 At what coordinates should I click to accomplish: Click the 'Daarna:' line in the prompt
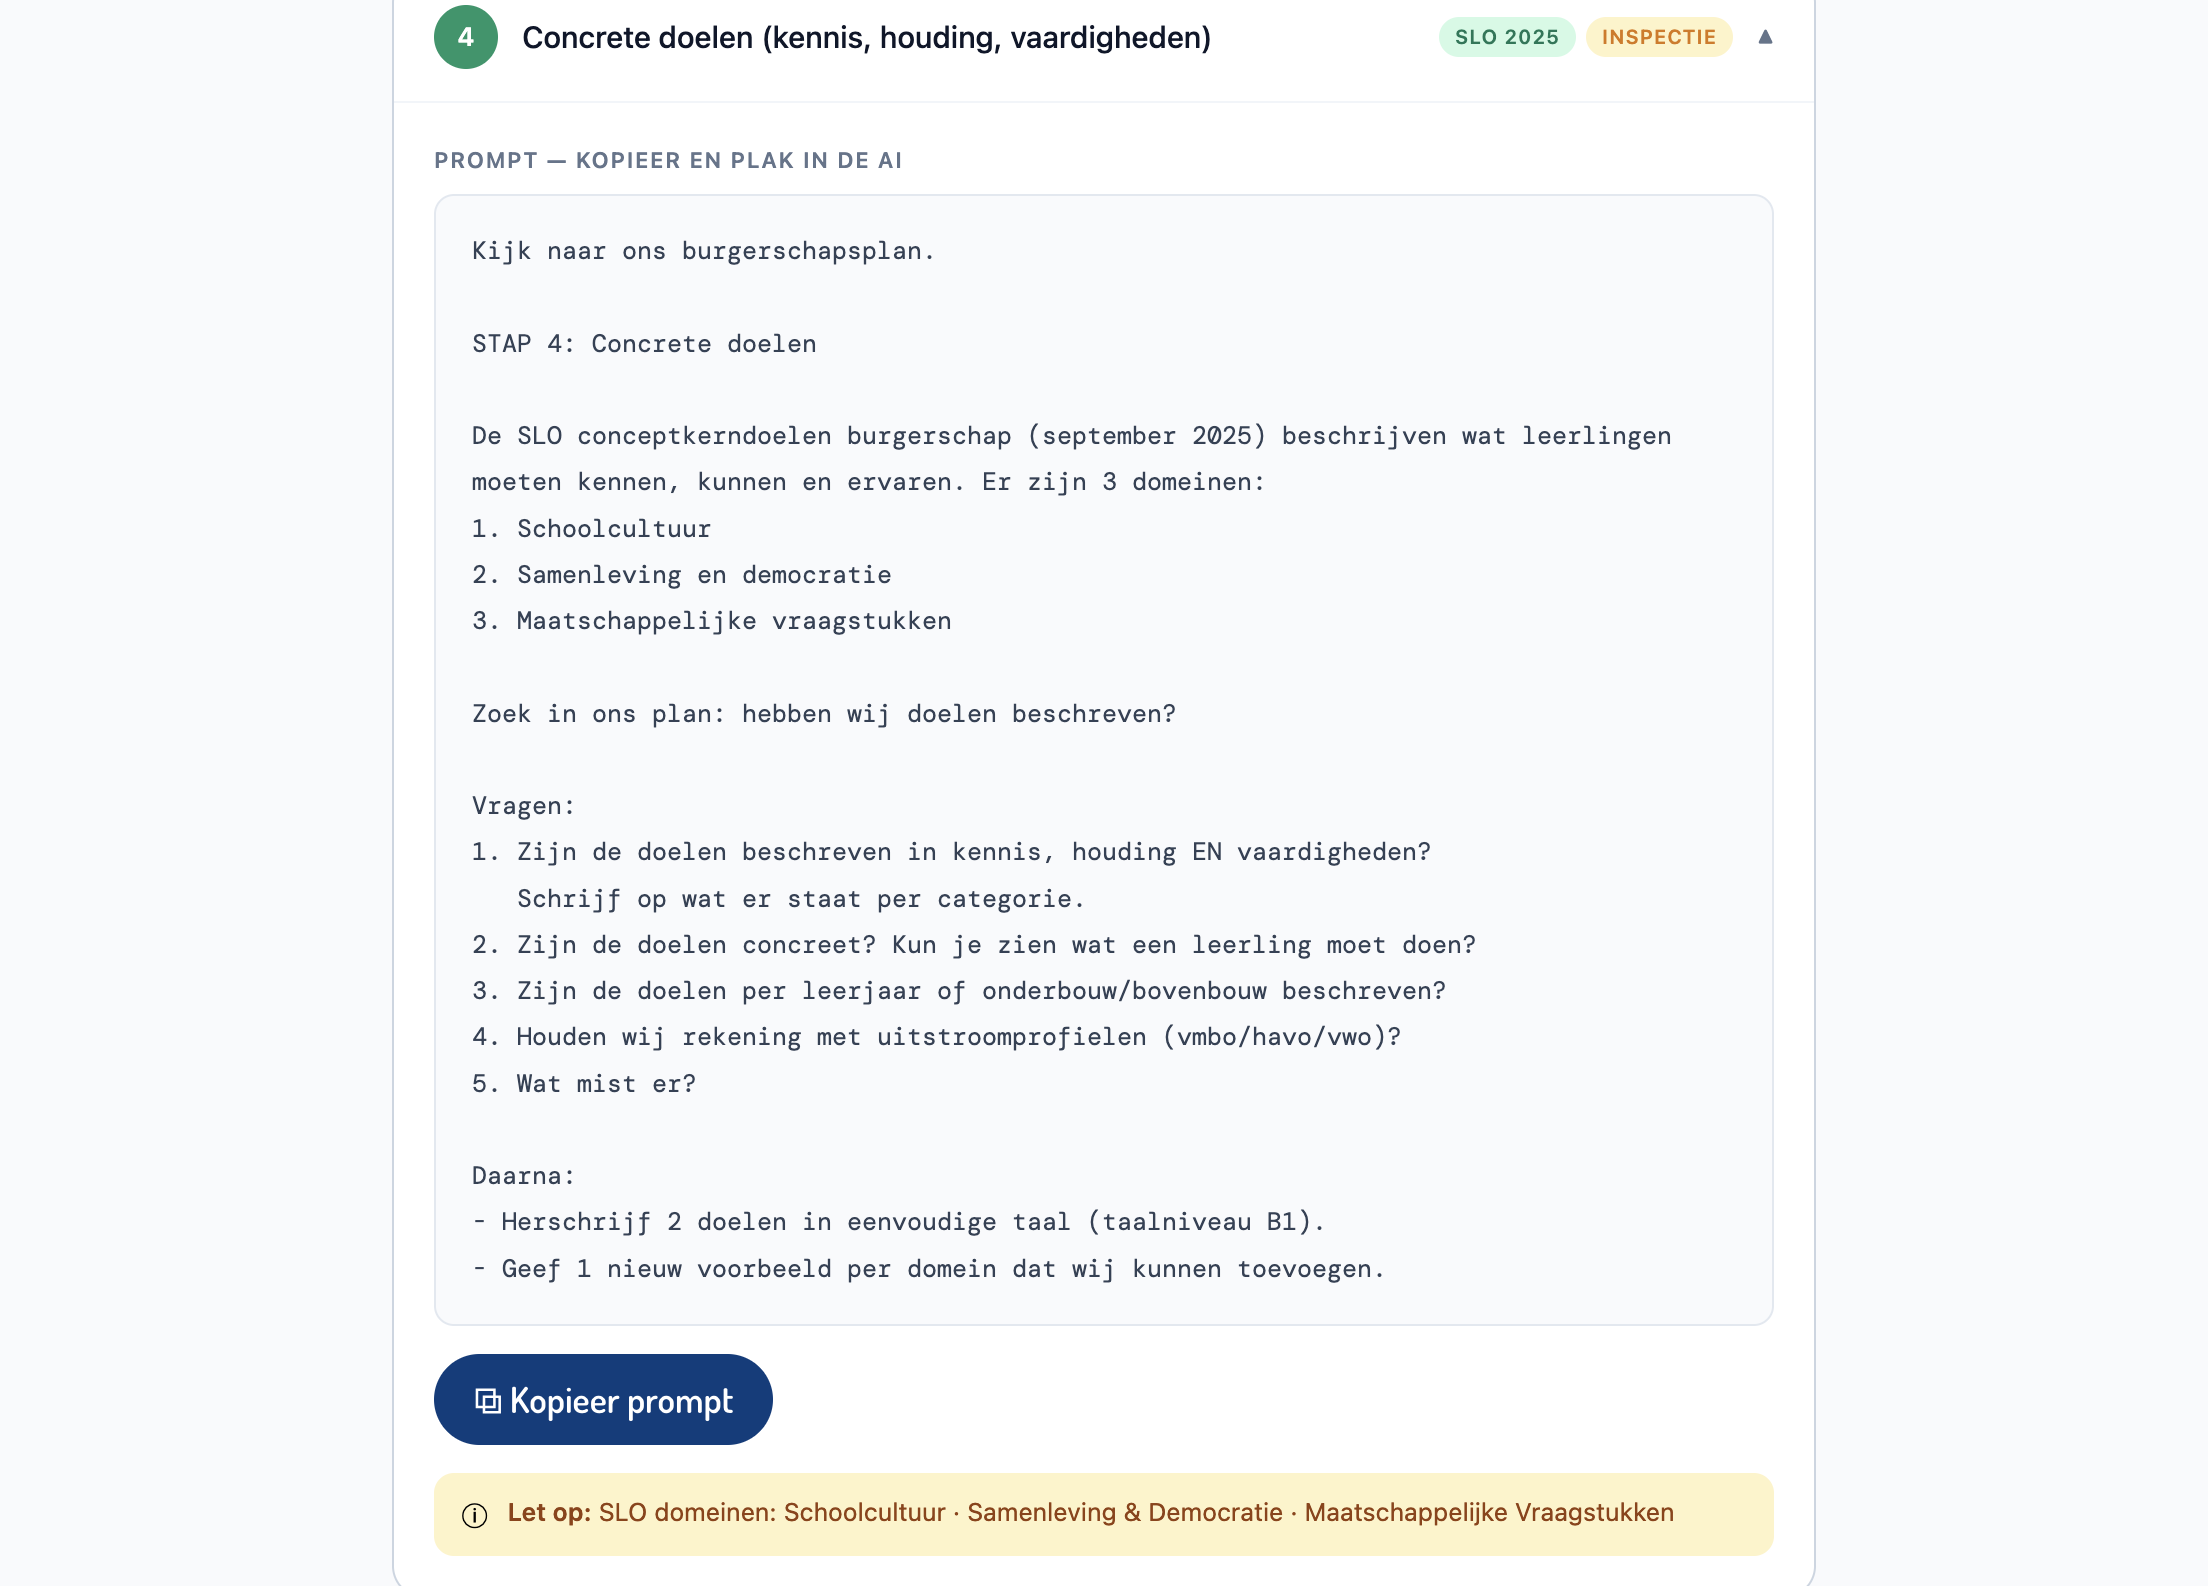click(x=523, y=1176)
